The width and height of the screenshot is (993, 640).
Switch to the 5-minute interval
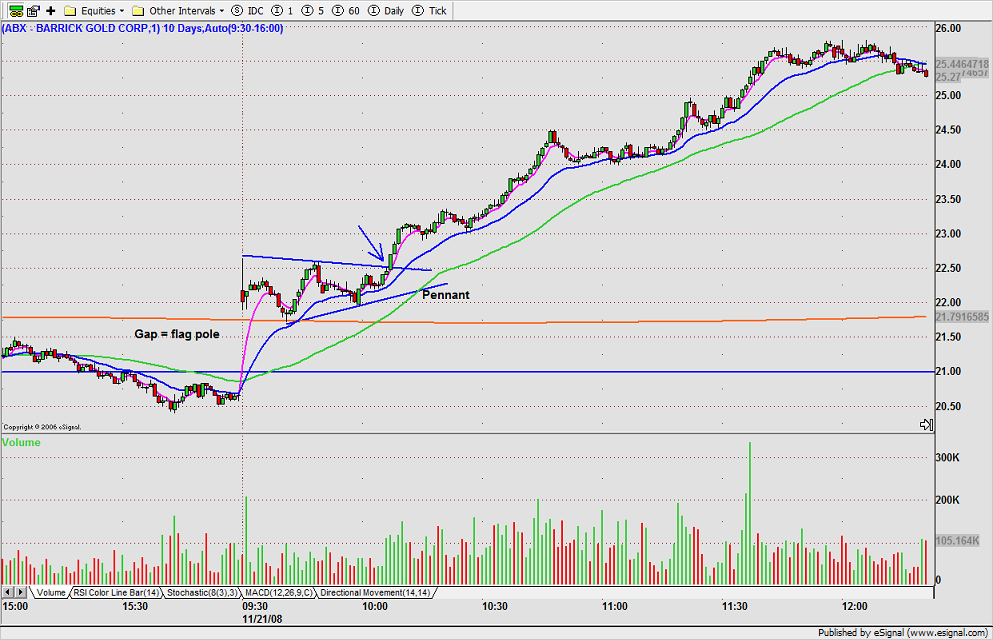click(x=313, y=10)
